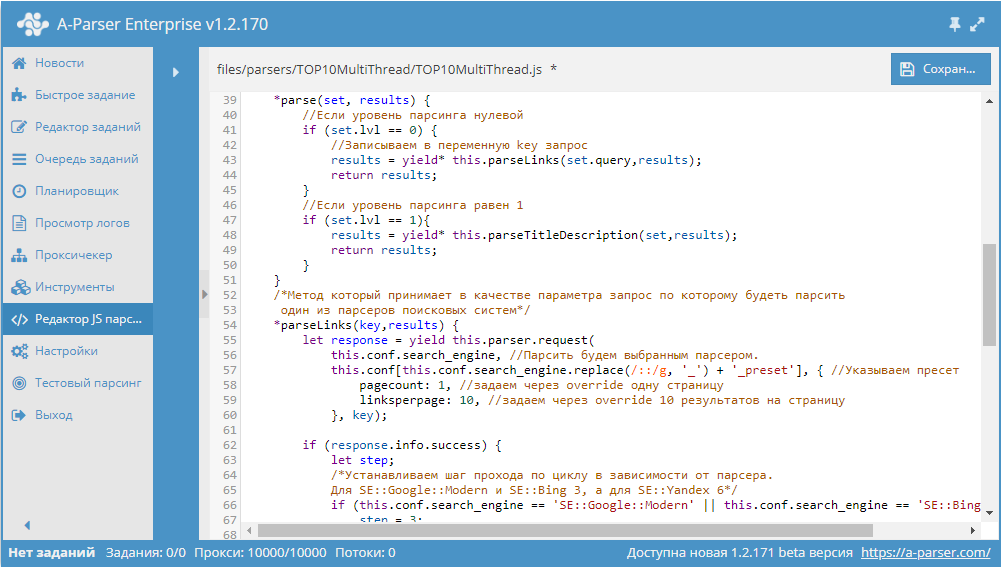
Task: Click the Сохранить save button
Action: coord(940,69)
